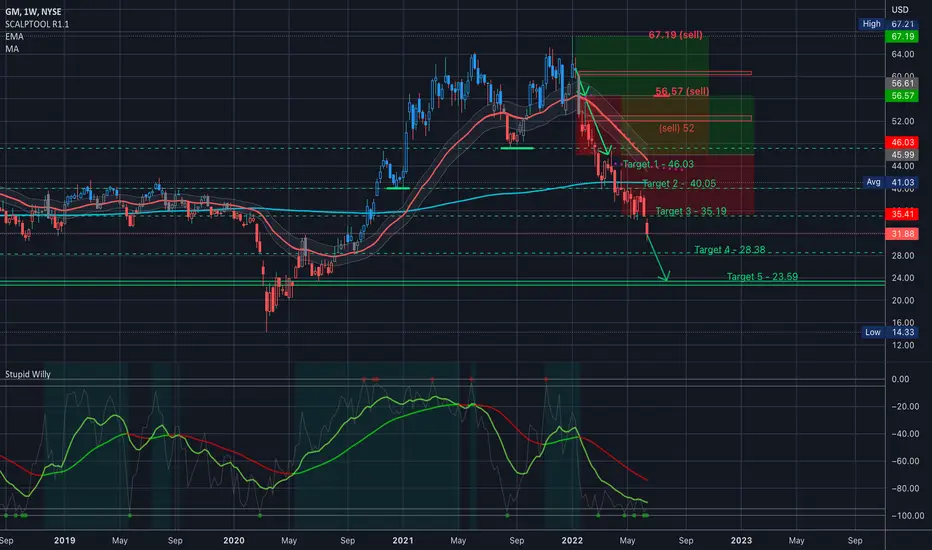Image resolution: width=932 pixels, height=550 pixels.
Task: Select the 'Target 4 - 28.38' annotation
Action: 729,250
